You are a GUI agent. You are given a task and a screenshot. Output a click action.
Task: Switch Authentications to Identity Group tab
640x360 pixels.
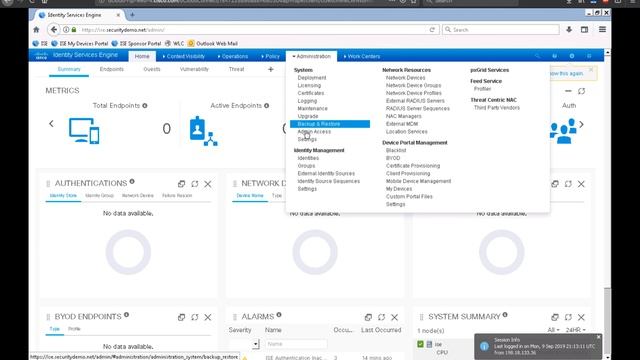(x=99, y=196)
